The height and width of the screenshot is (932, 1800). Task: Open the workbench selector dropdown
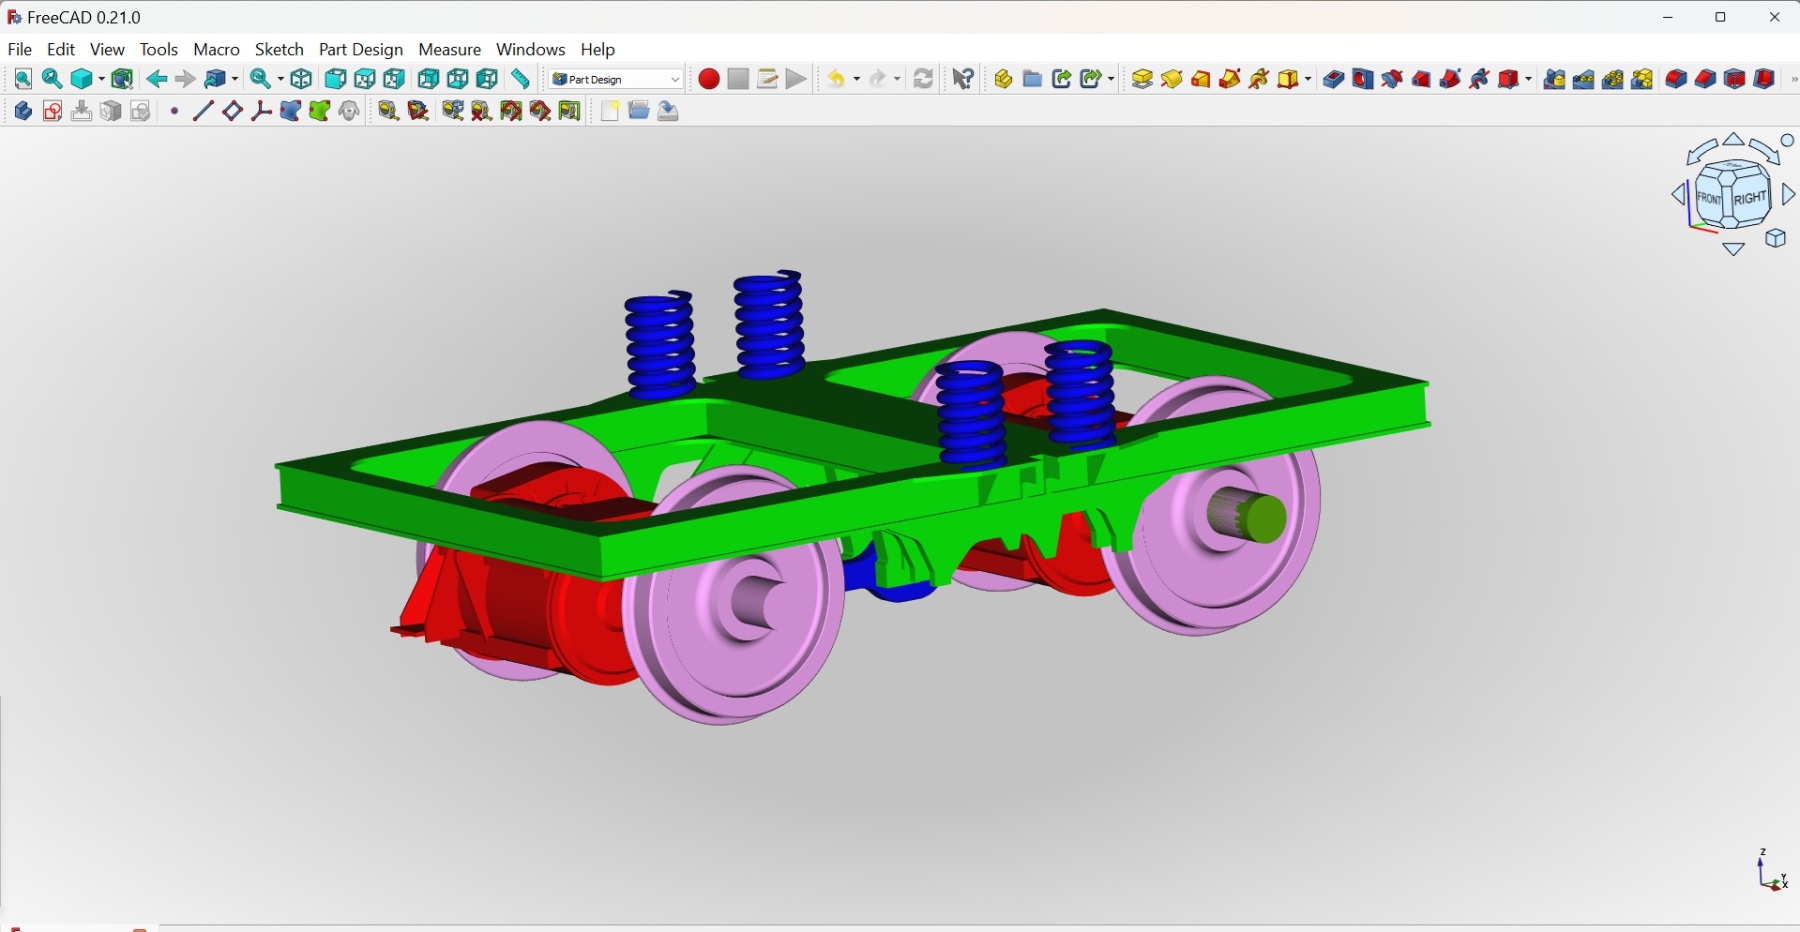pos(616,79)
